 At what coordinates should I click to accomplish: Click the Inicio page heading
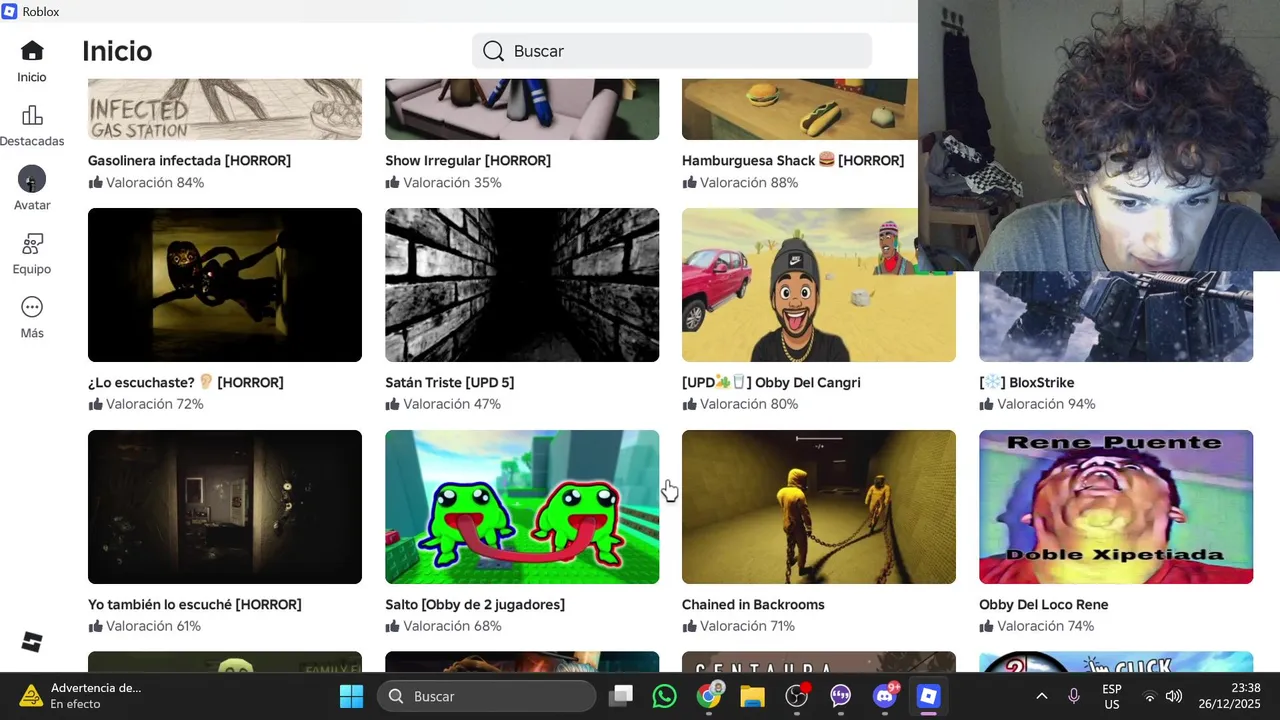(117, 51)
